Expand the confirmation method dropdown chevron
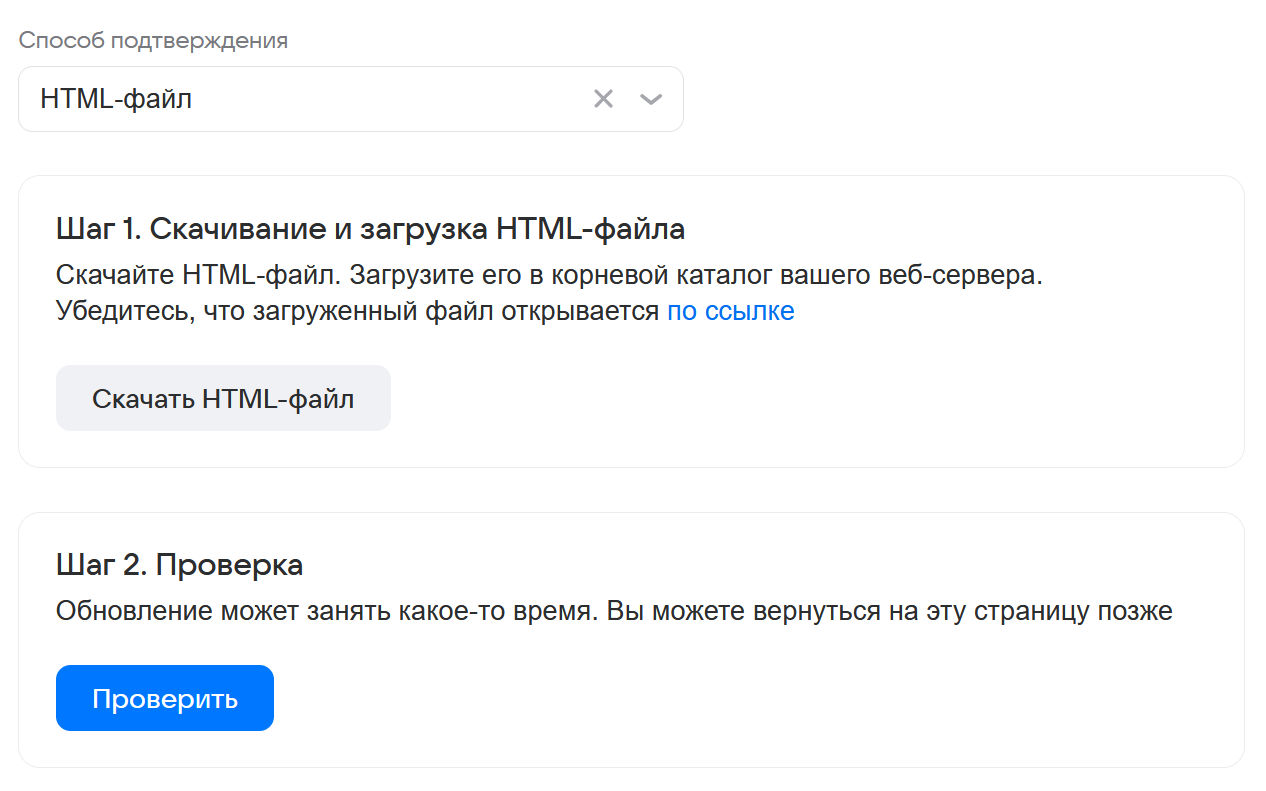The width and height of the screenshot is (1266, 791). coord(651,98)
